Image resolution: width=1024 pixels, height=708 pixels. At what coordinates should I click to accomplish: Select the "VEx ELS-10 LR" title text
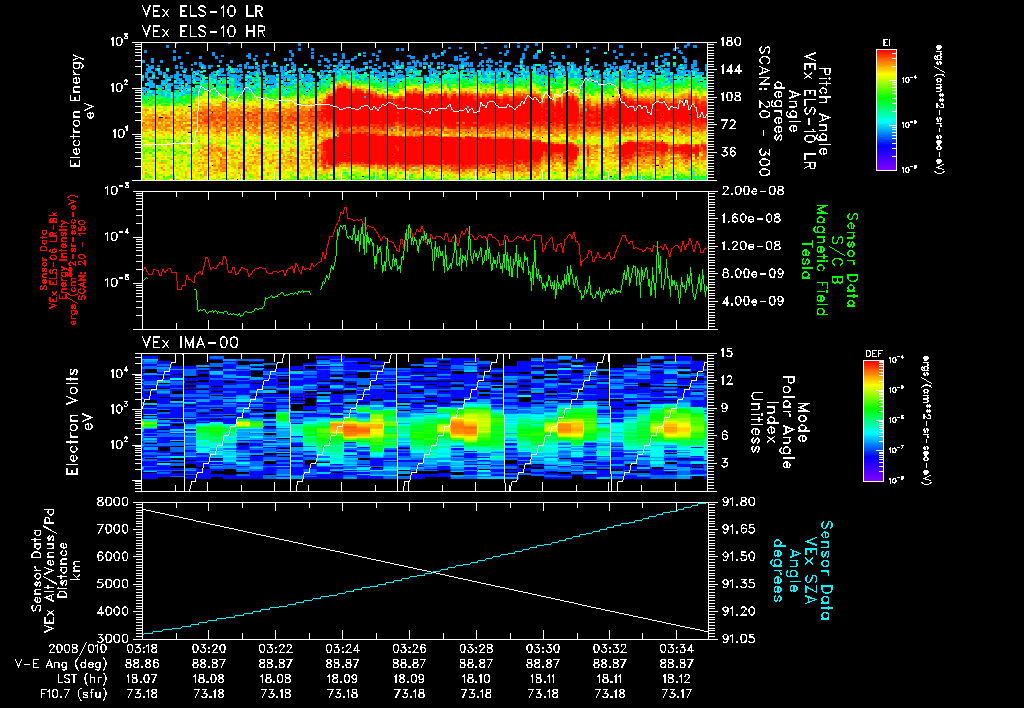pos(202,12)
